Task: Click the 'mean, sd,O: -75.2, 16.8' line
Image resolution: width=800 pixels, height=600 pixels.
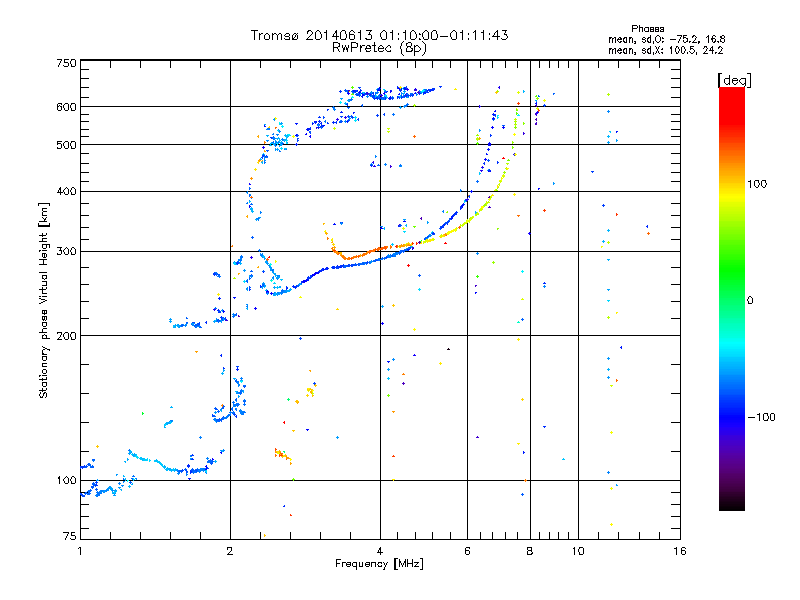Action: click(666, 39)
